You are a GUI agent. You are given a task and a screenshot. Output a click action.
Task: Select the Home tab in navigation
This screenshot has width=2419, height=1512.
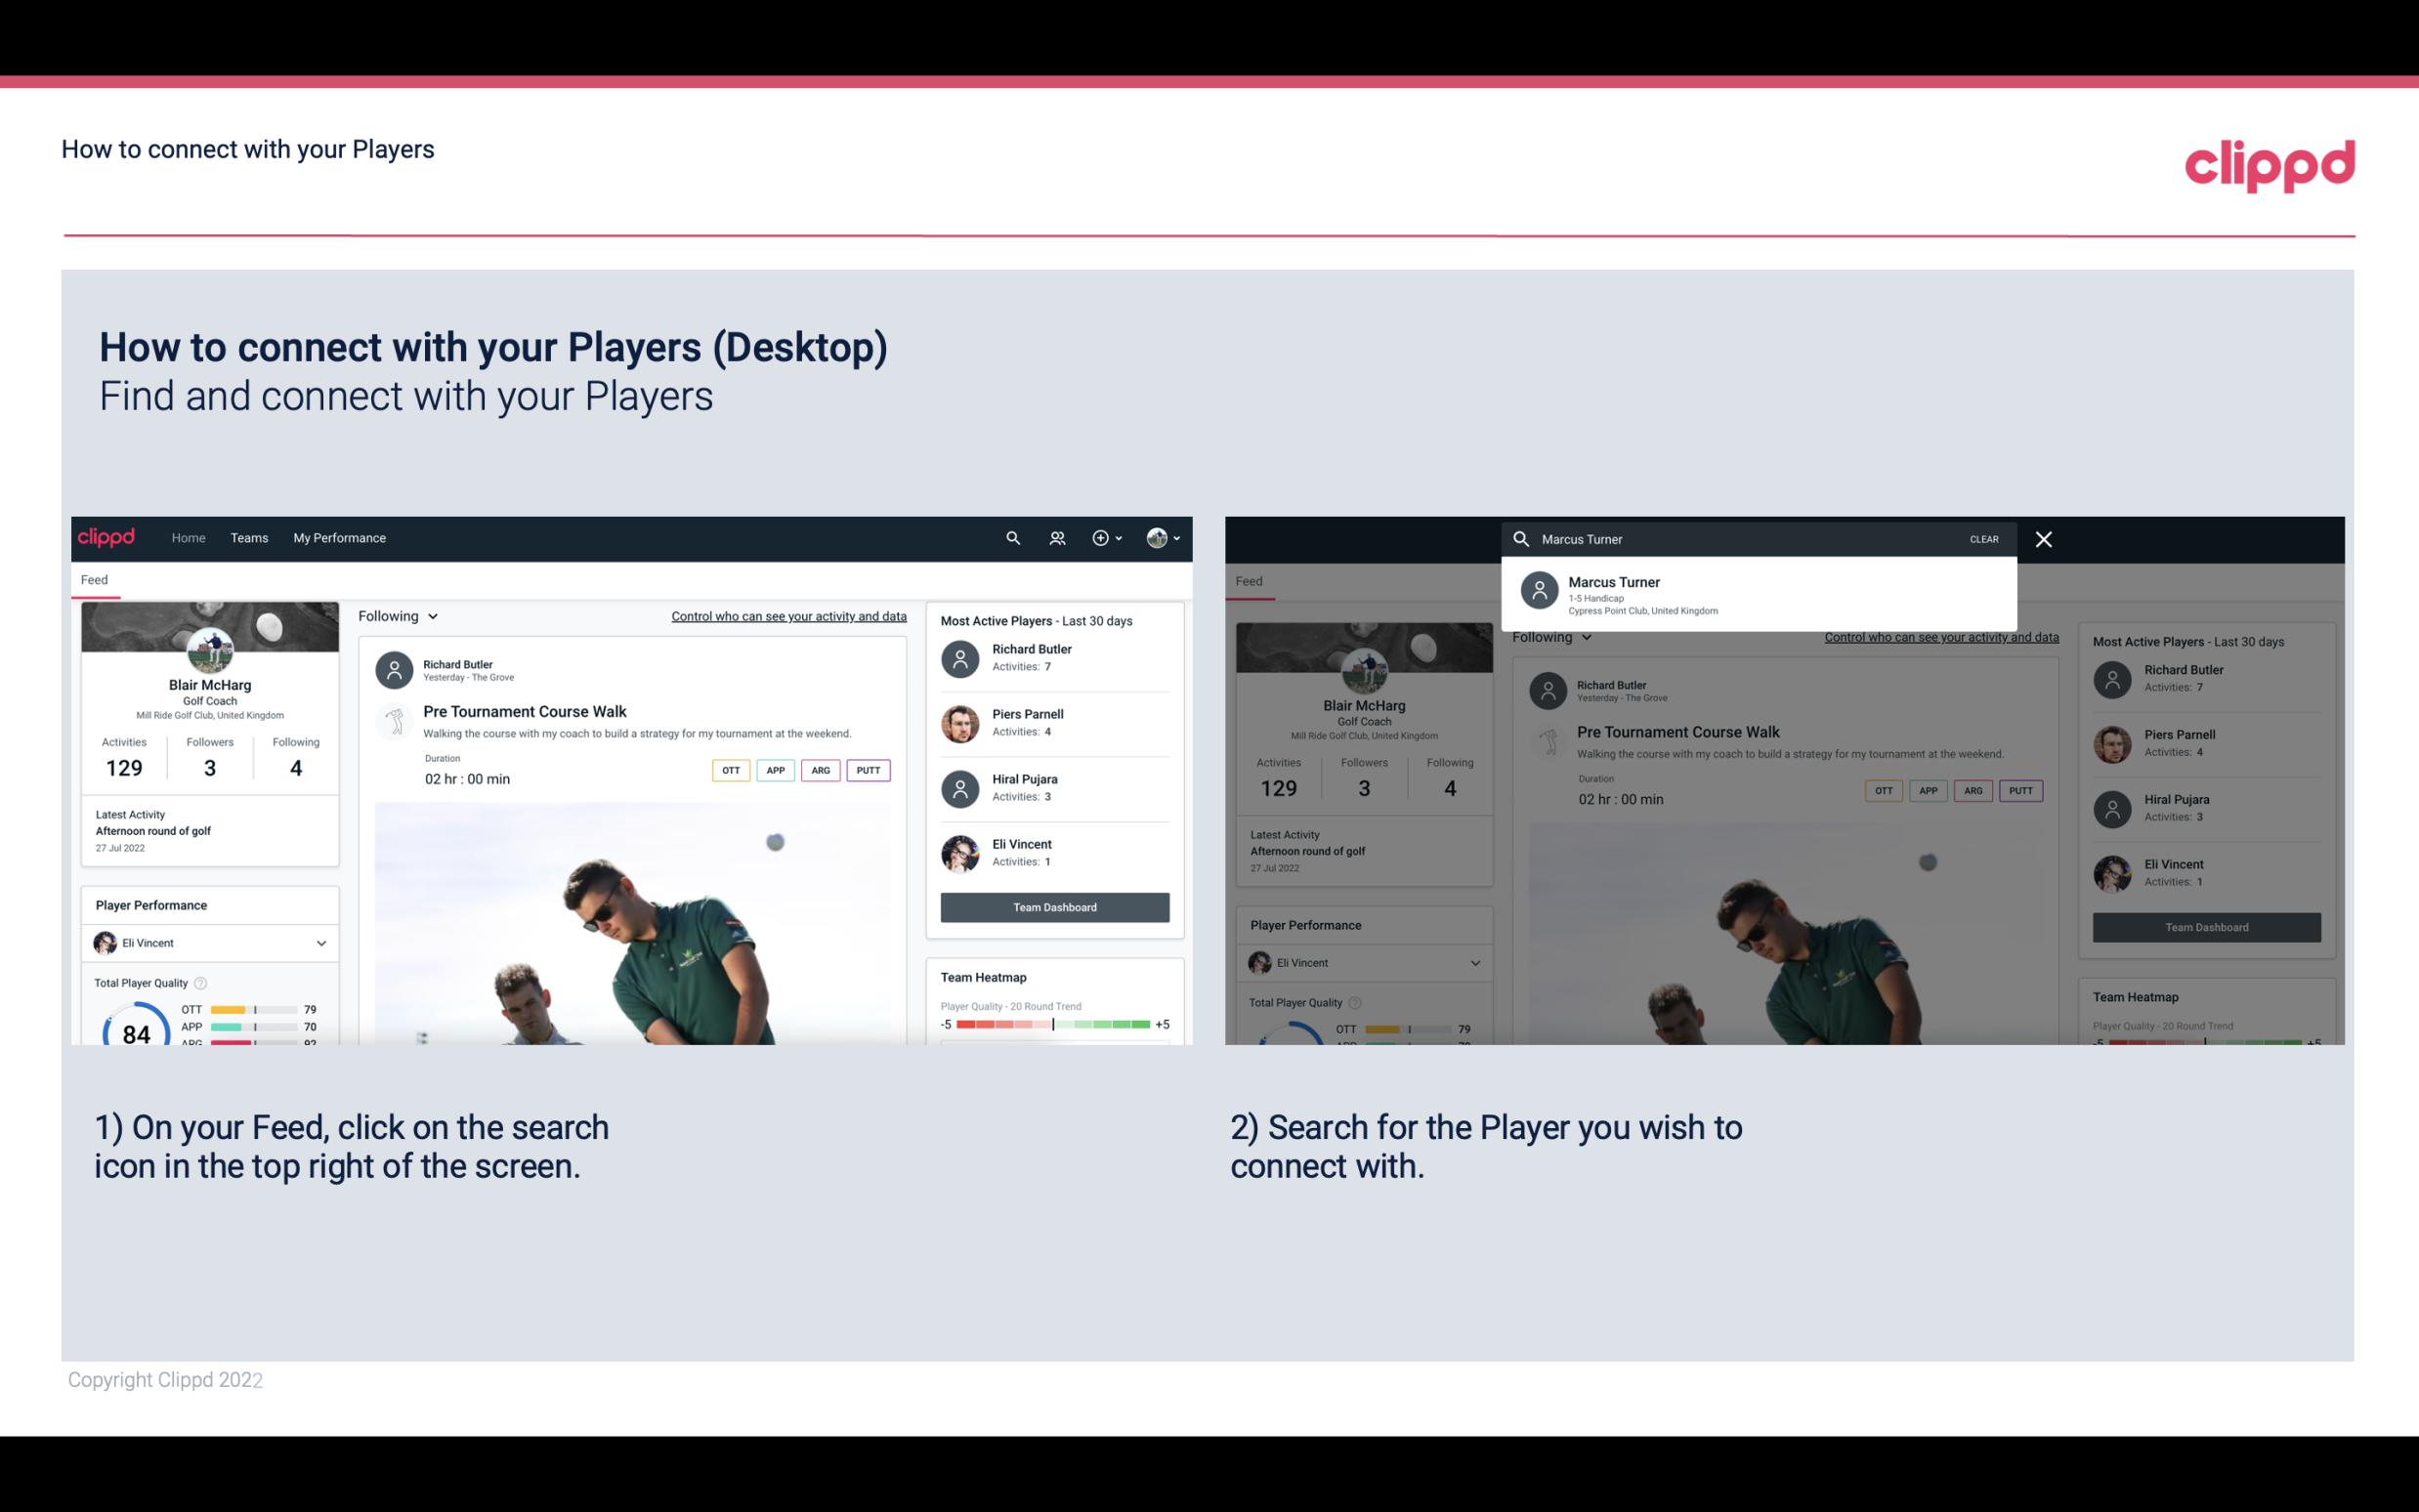(187, 536)
